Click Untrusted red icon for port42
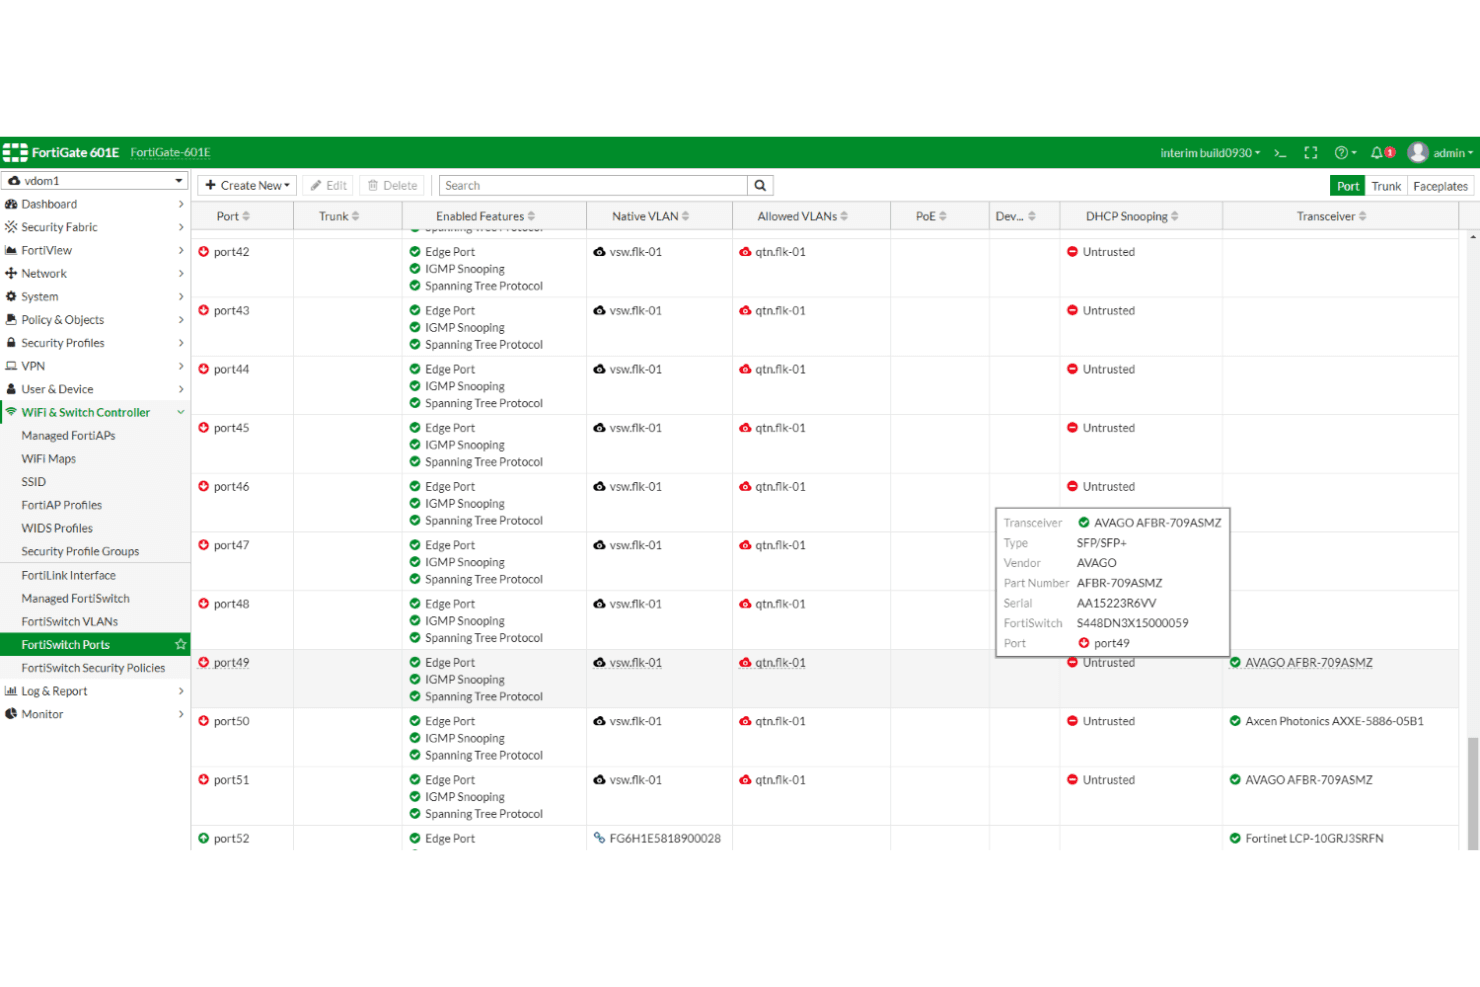The height and width of the screenshot is (987, 1480). tap(1072, 252)
